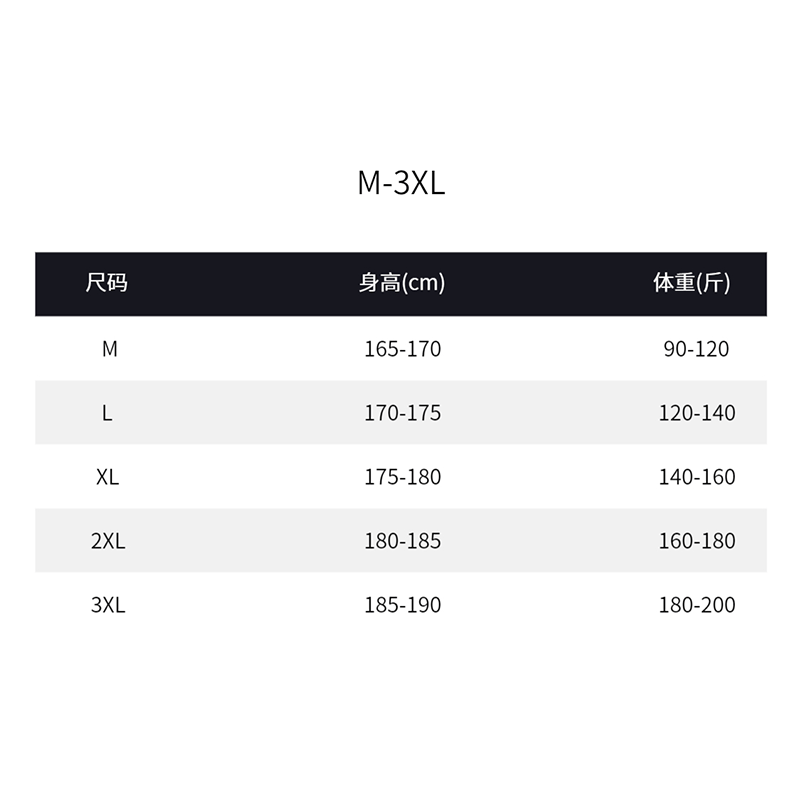Viewport: 800px width, 800px height.
Task: Select the 170-175 height cell
Action: (402, 413)
